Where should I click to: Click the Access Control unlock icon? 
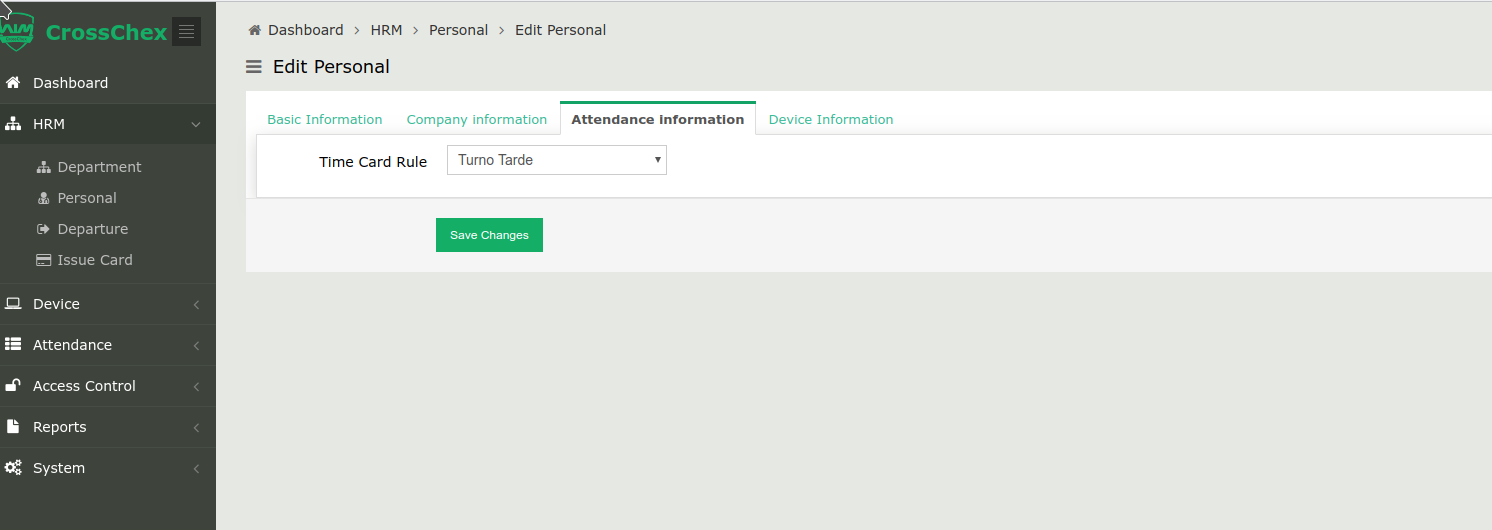coord(13,386)
